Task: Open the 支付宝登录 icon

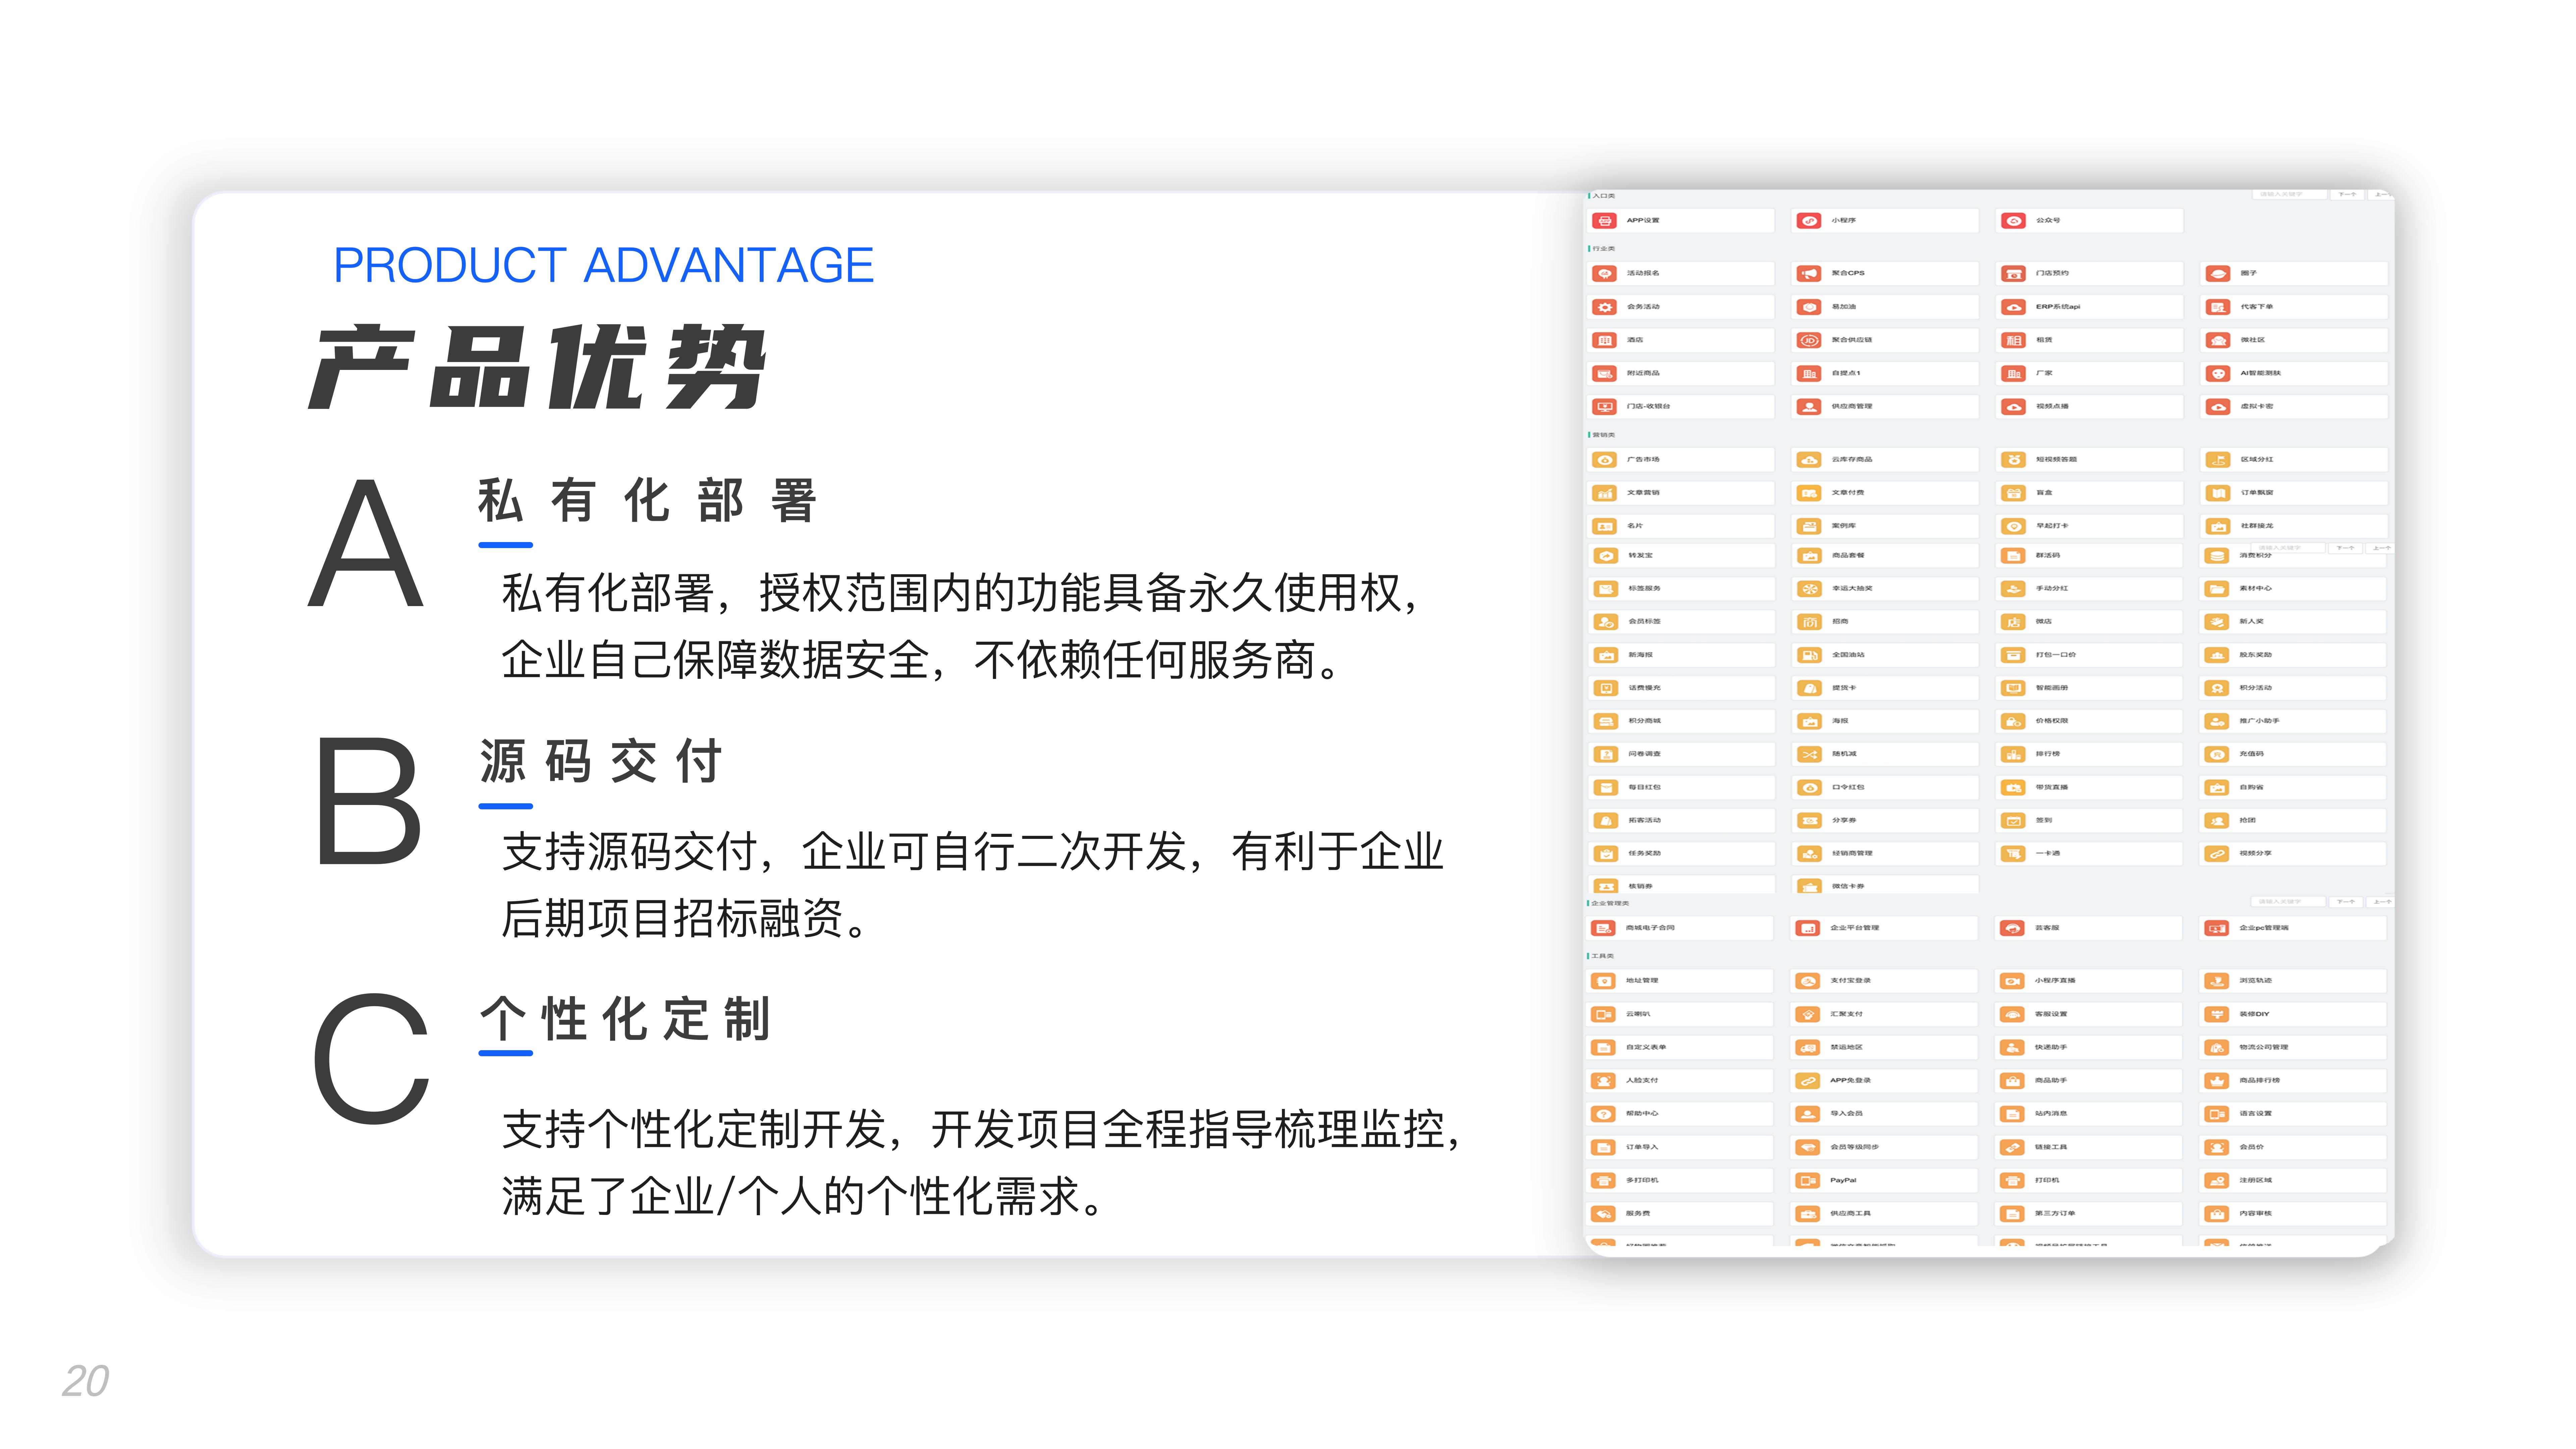Action: coord(1808,981)
